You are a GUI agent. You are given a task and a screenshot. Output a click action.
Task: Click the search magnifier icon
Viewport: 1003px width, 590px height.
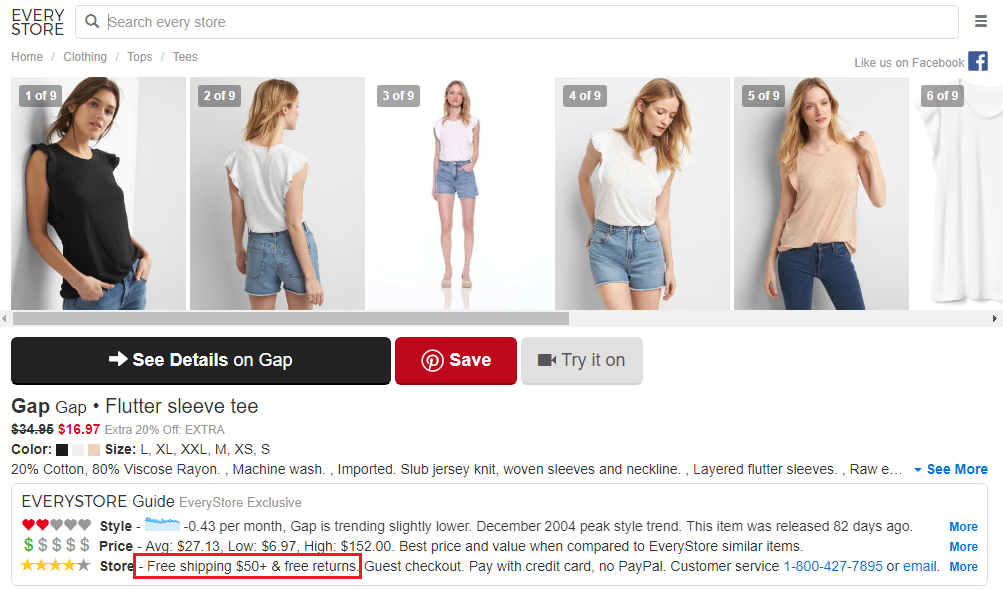point(92,22)
